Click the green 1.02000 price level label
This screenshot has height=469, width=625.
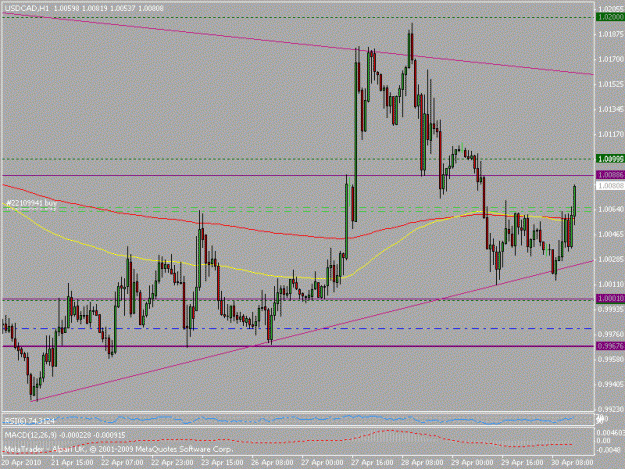pos(610,17)
